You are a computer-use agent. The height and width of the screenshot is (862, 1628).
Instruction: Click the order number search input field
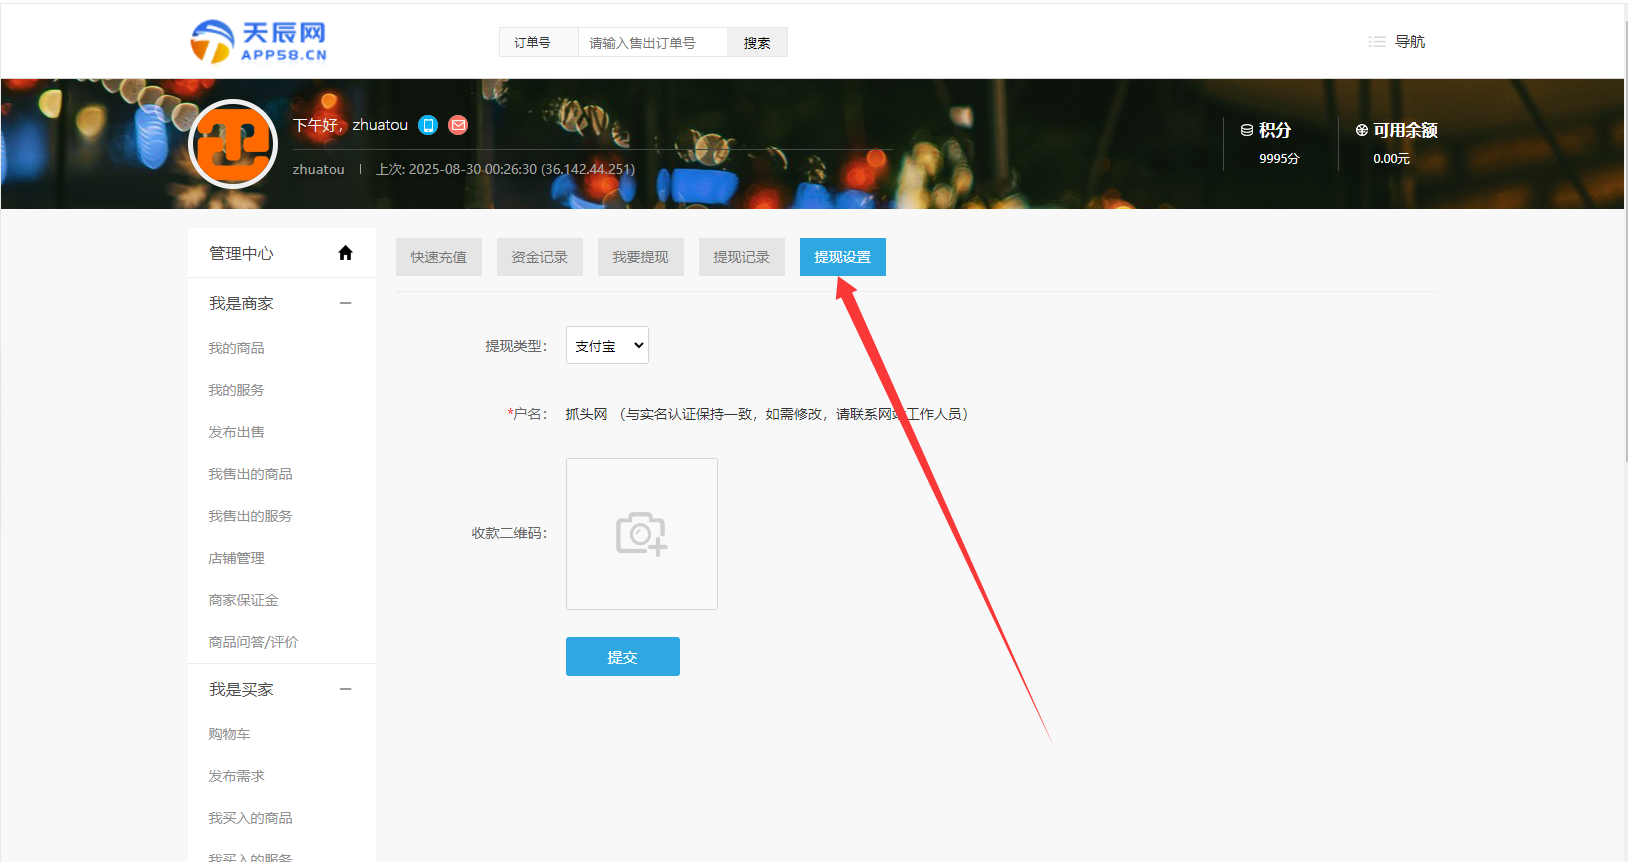click(652, 43)
